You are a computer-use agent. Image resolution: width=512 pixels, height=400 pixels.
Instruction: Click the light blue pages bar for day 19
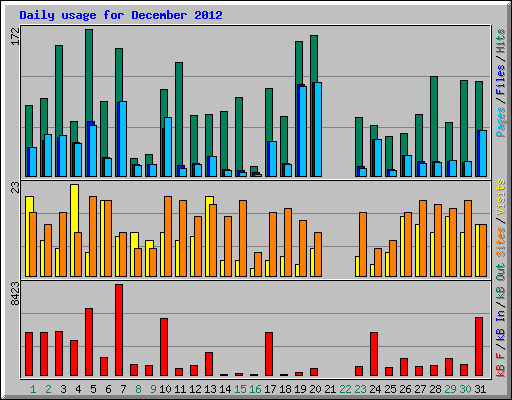pyautogui.click(x=303, y=131)
